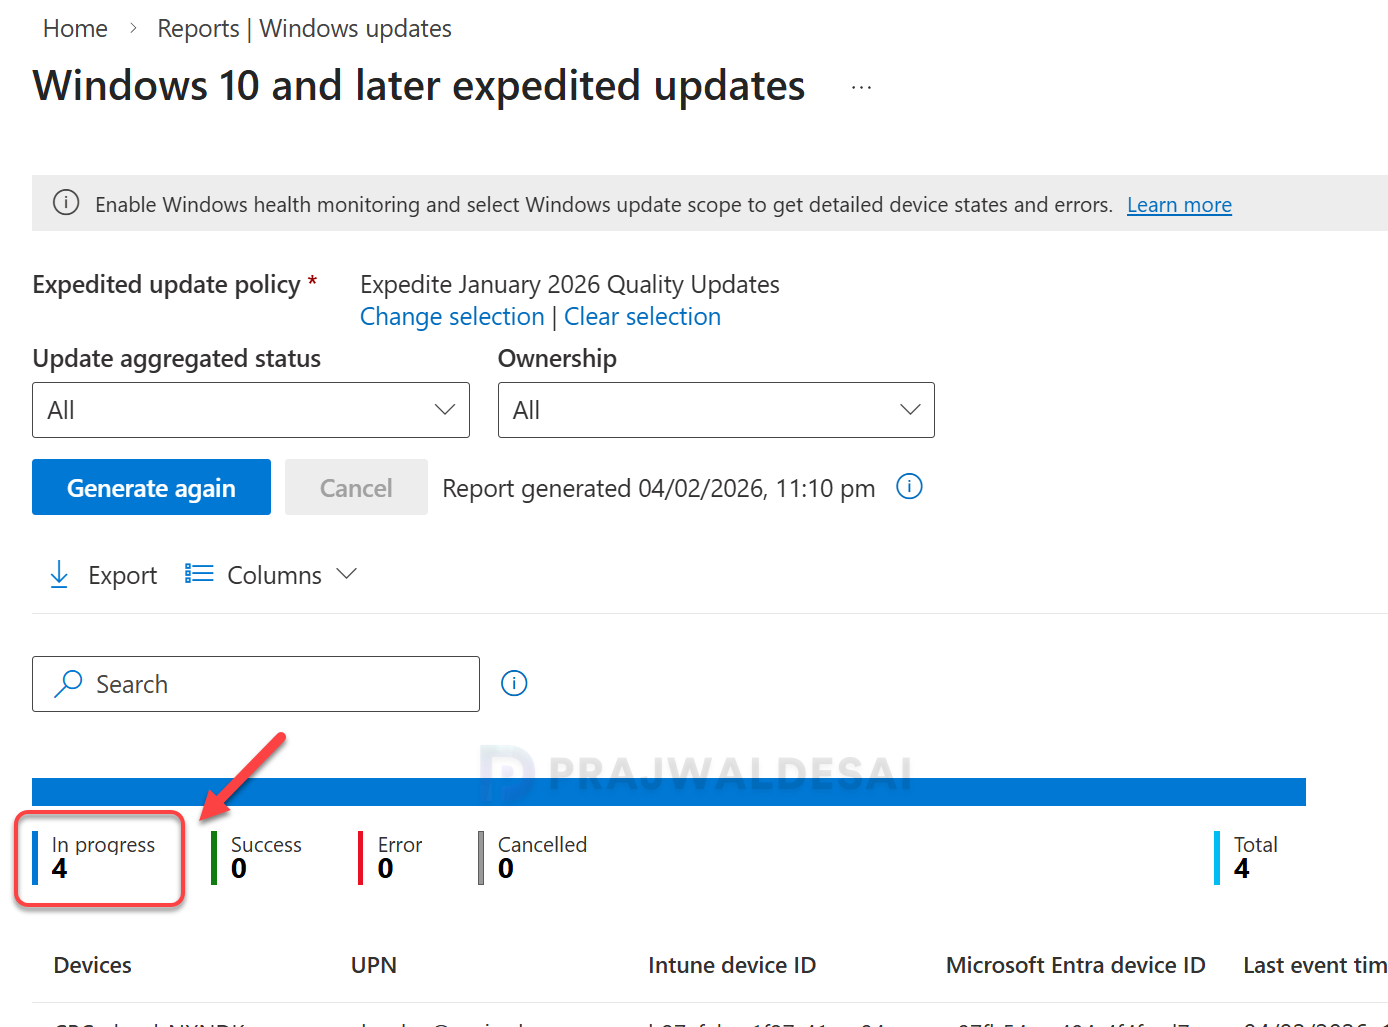Click the blue status progress bar
Screen dimensions: 1388x1027
(x=669, y=792)
